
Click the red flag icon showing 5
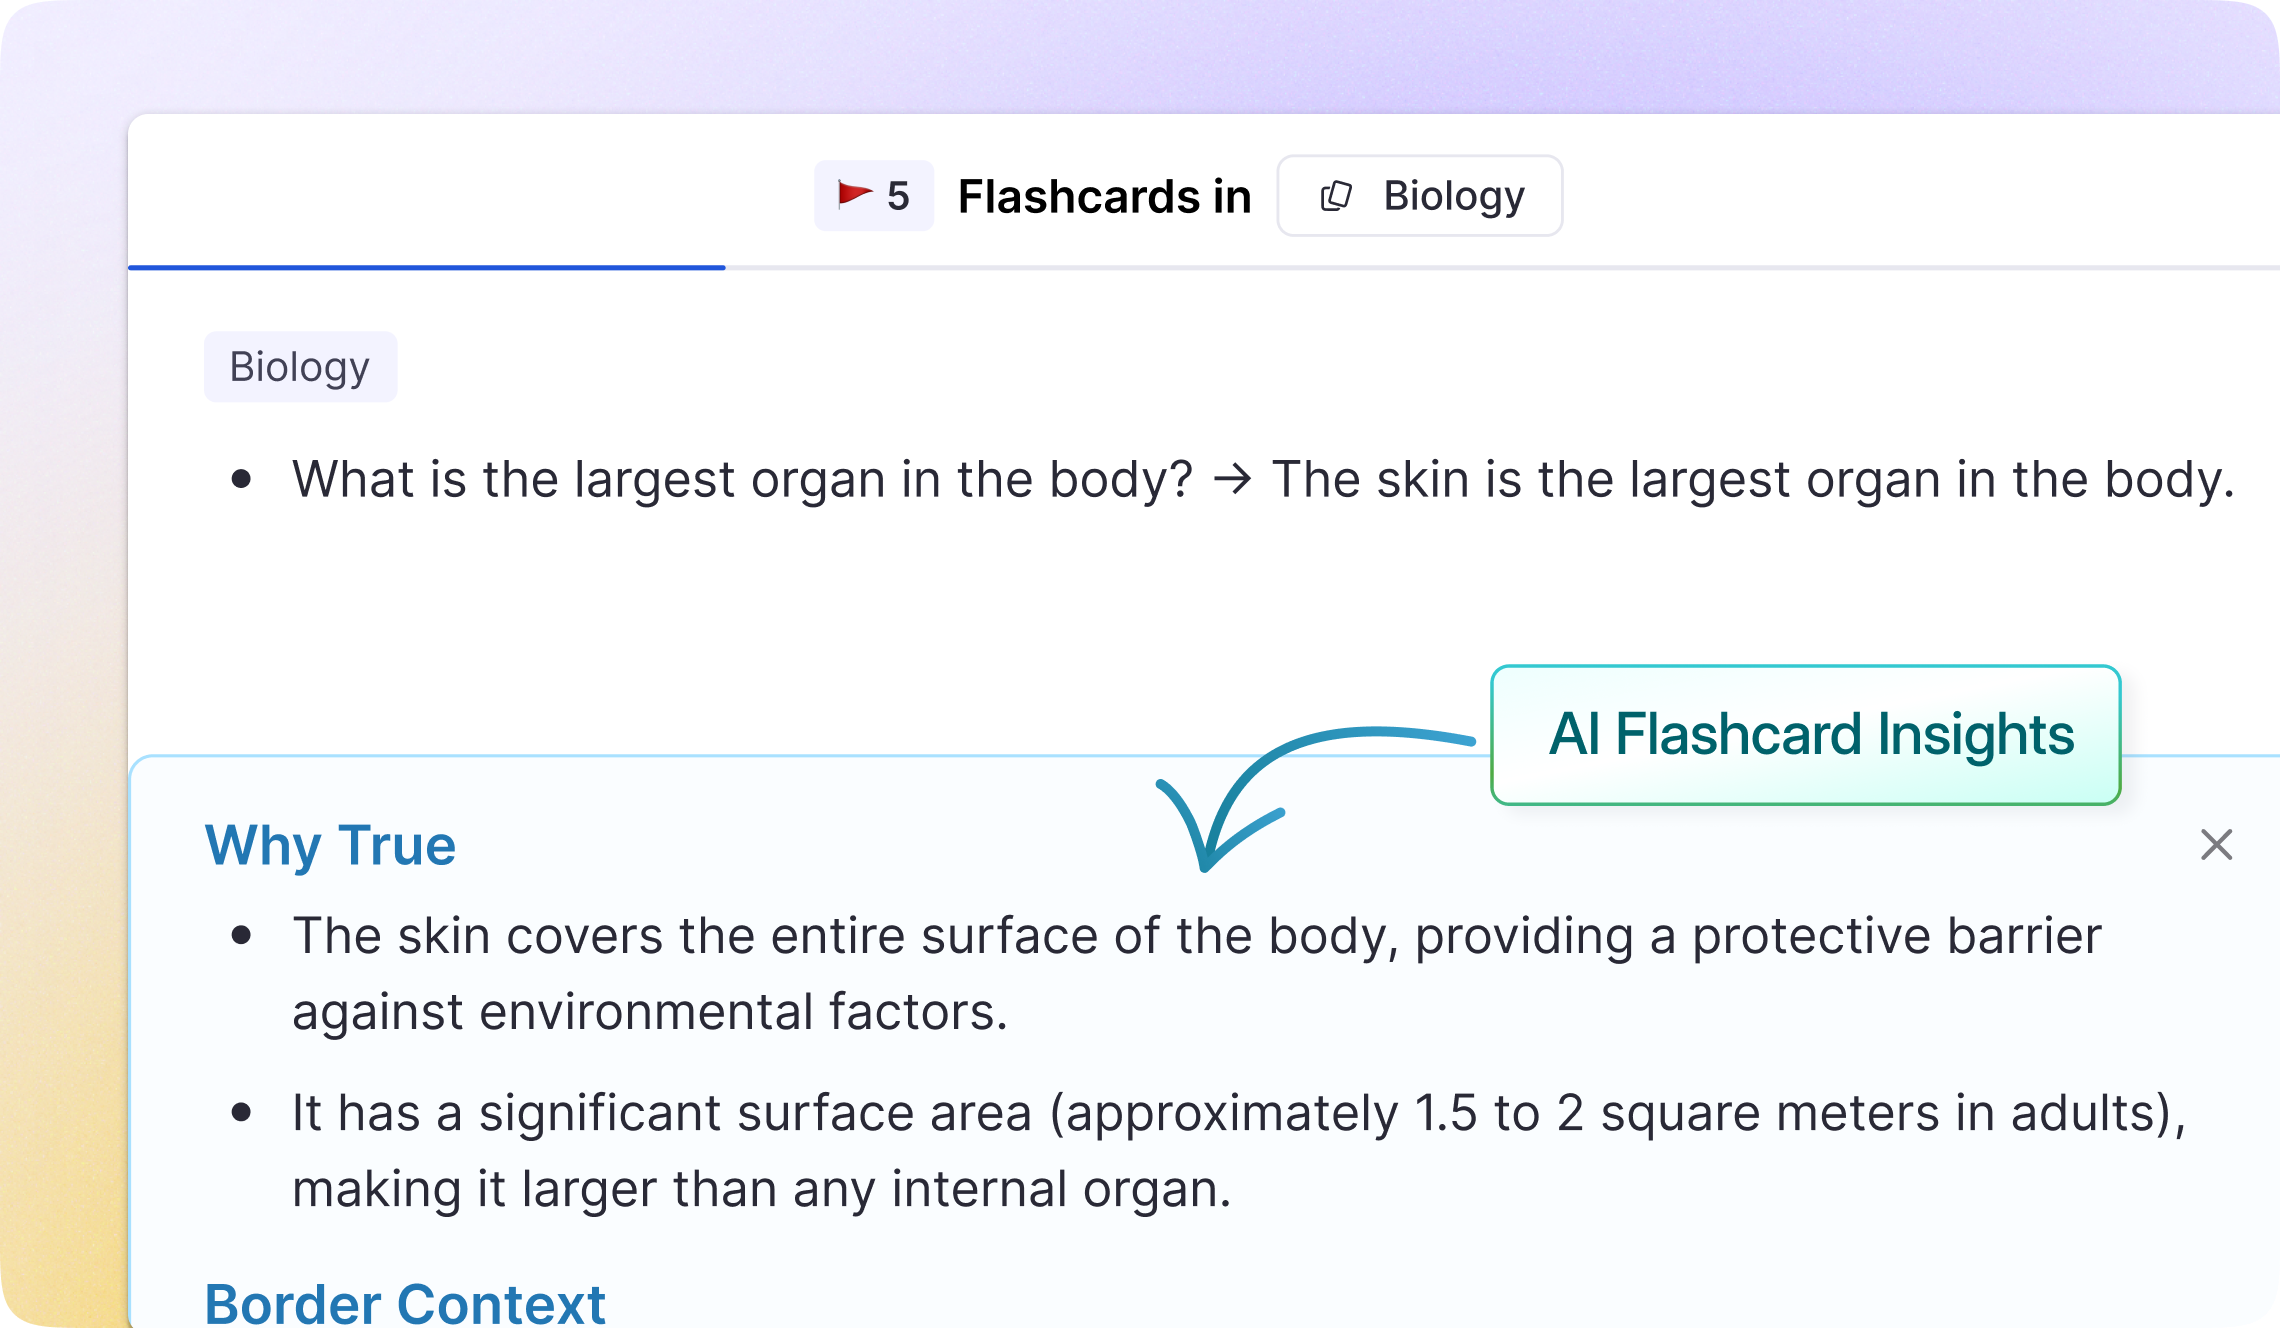click(855, 194)
